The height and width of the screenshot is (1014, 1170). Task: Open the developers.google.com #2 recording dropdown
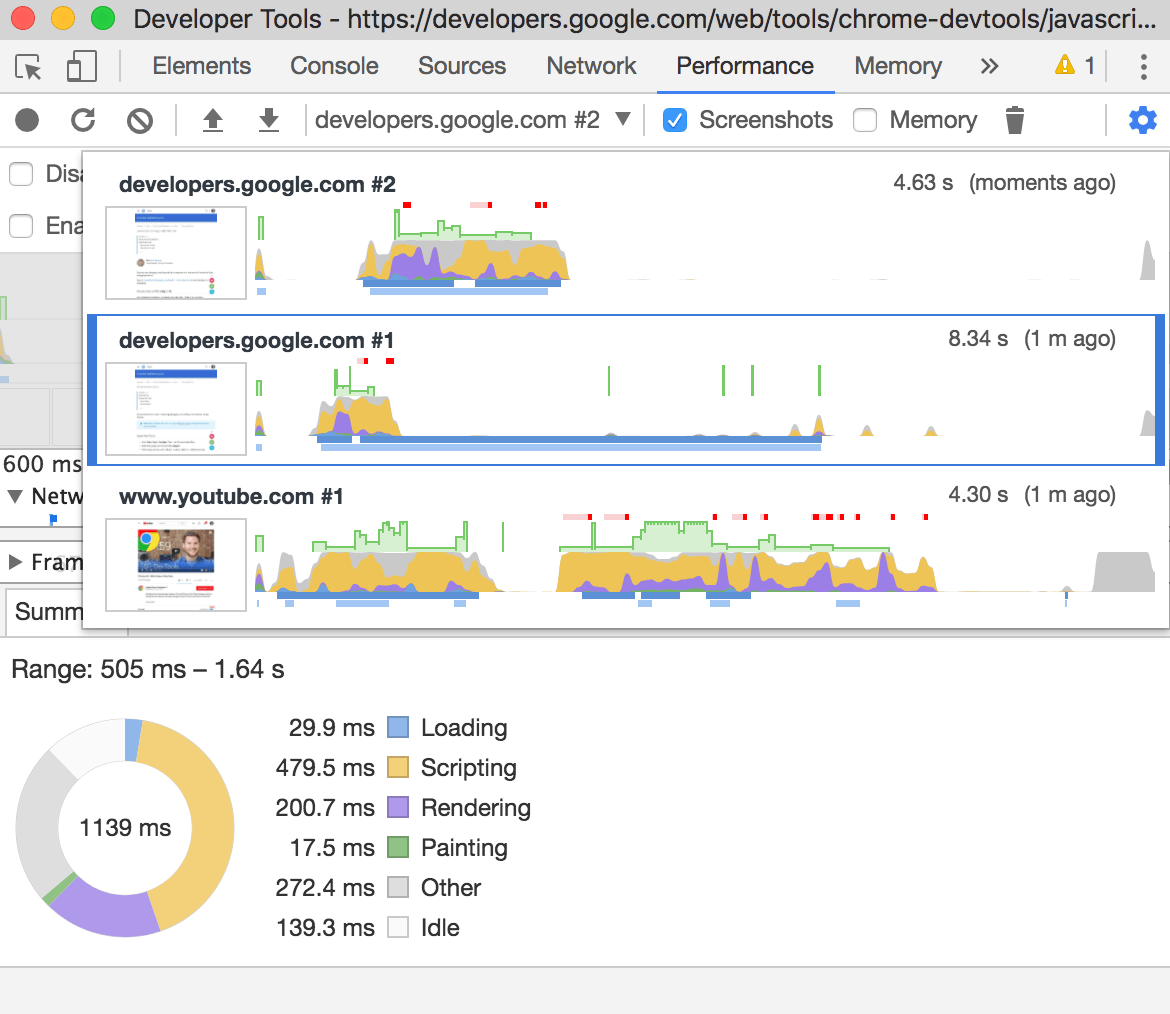pos(473,119)
